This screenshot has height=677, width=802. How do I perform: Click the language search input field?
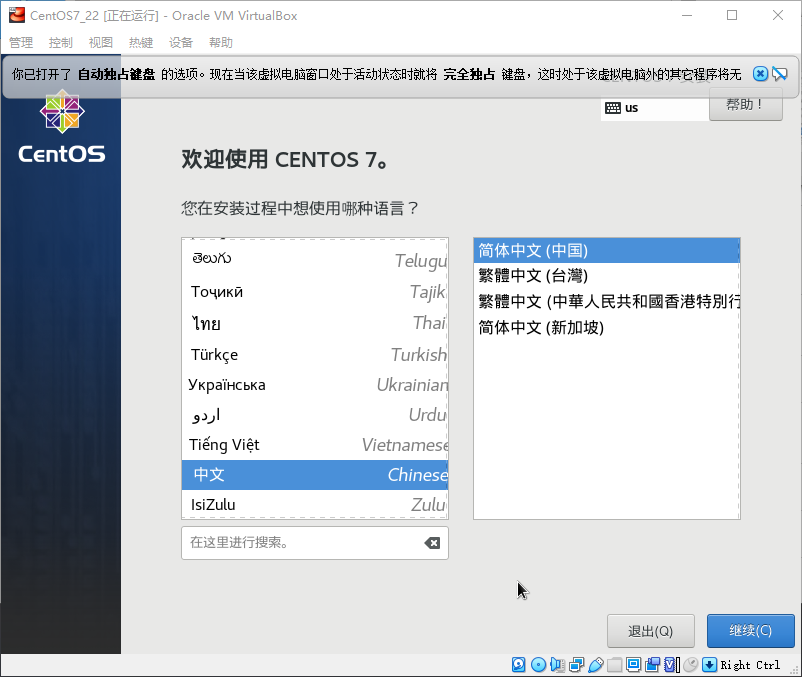point(315,543)
